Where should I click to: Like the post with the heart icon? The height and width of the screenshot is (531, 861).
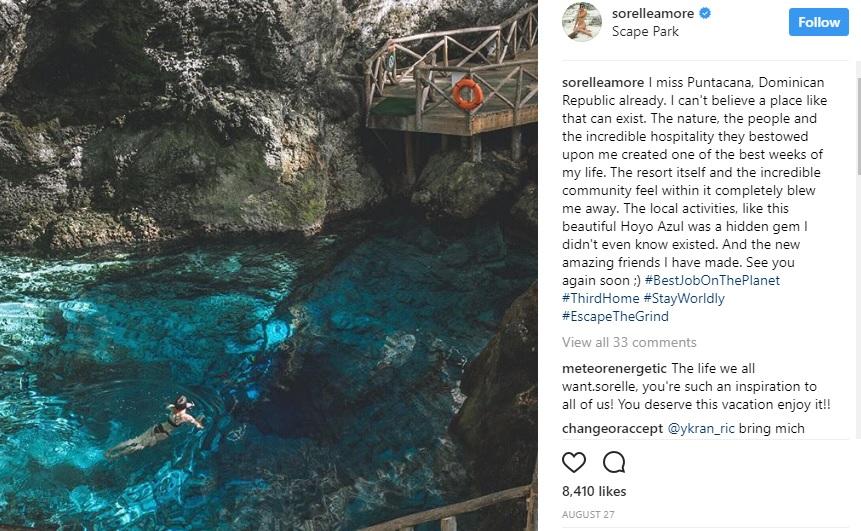[x=574, y=462]
